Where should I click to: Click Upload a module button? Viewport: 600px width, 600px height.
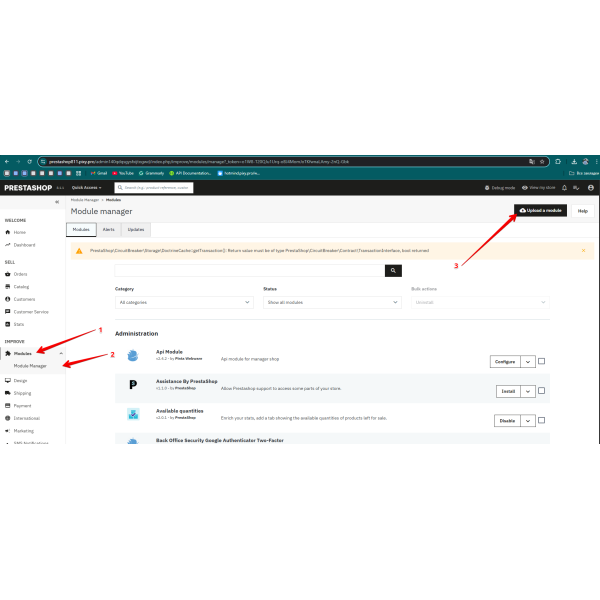540,210
